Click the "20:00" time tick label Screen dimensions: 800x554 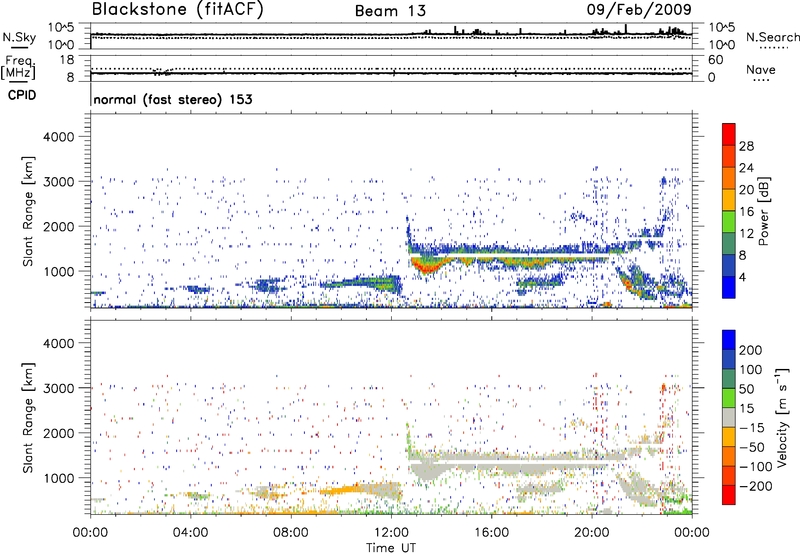pyautogui.click(x=591, y=533)
